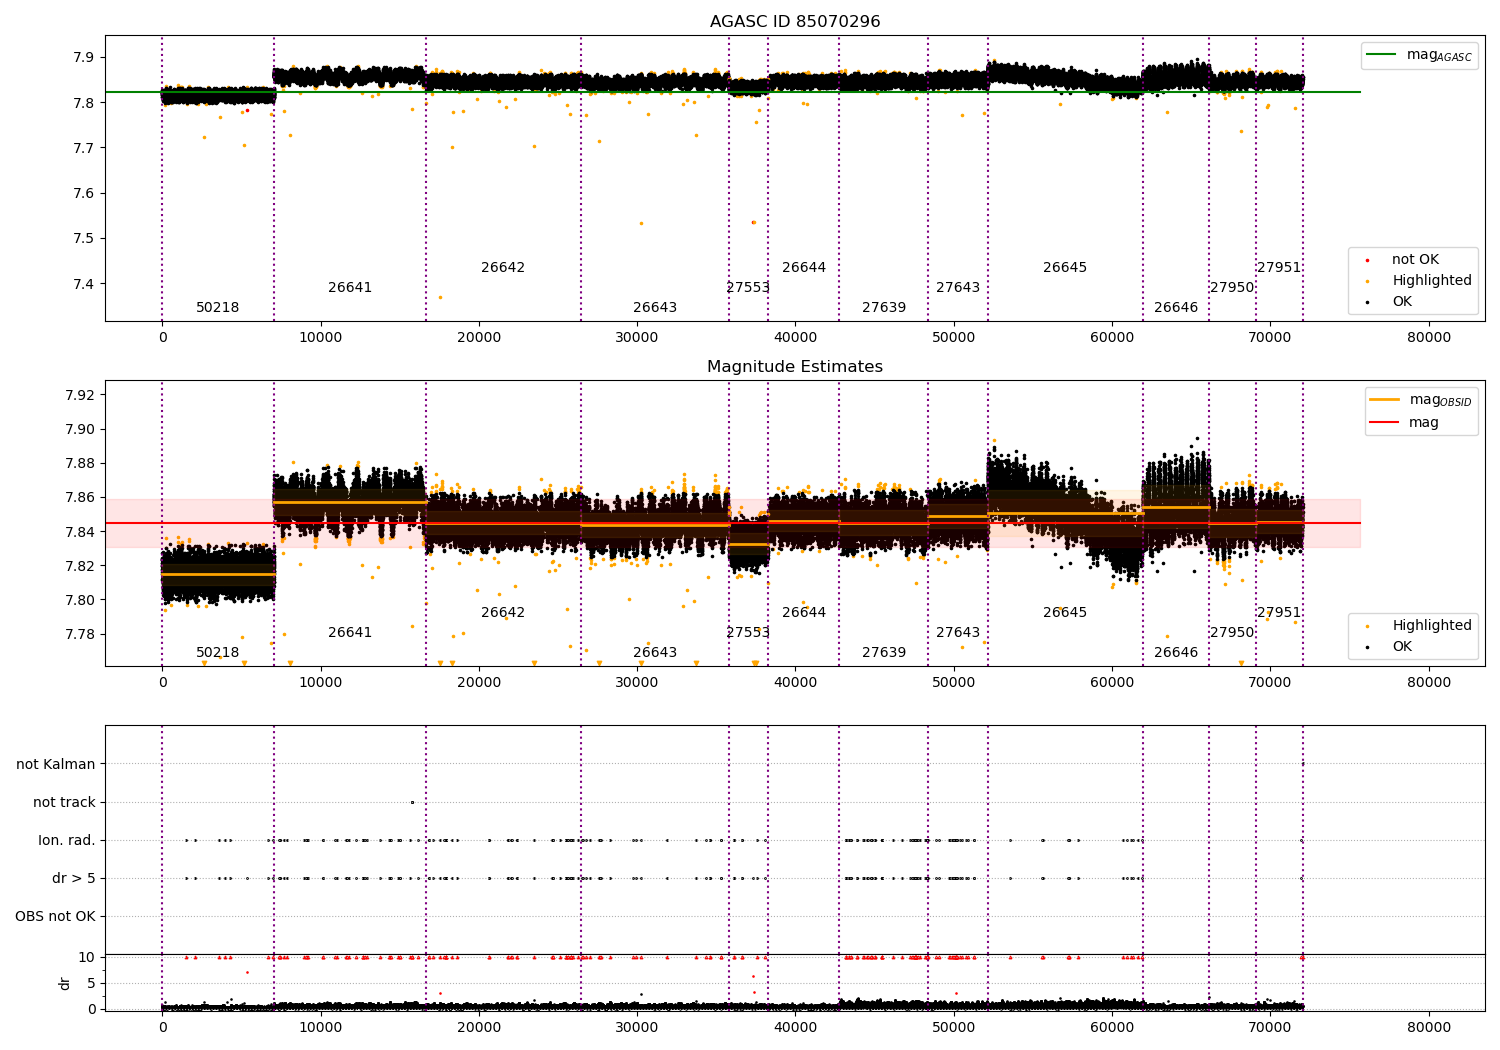
Task: Click obsid label 26642 in top panel
Action: tap(503, 267)
